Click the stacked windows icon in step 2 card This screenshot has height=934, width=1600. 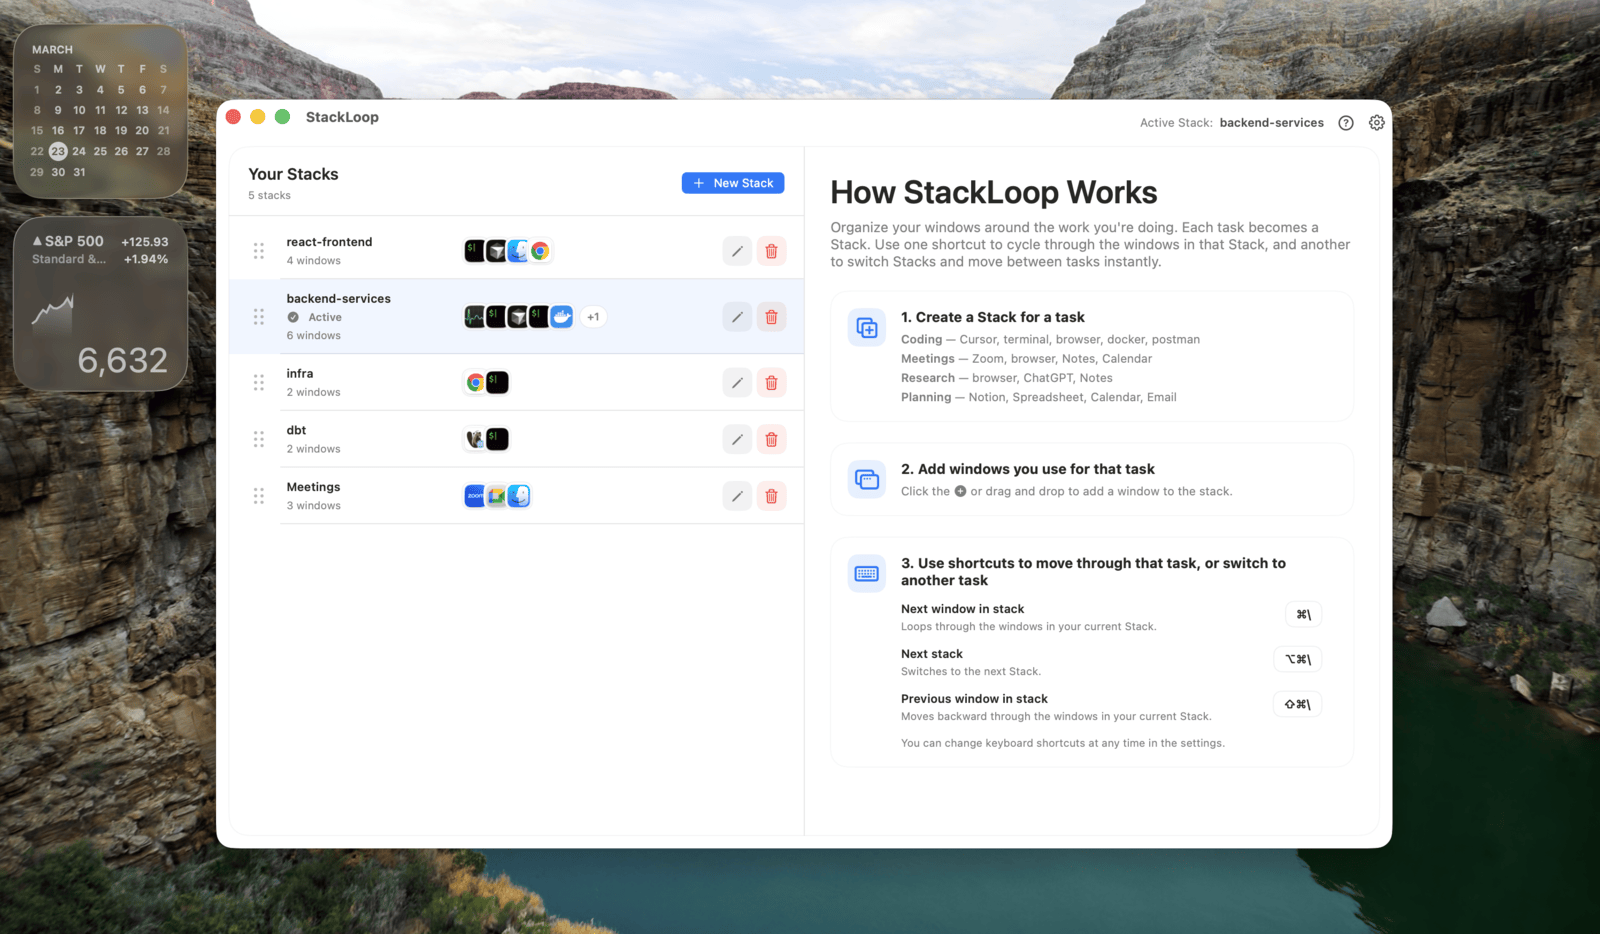[x=866, y=478]
